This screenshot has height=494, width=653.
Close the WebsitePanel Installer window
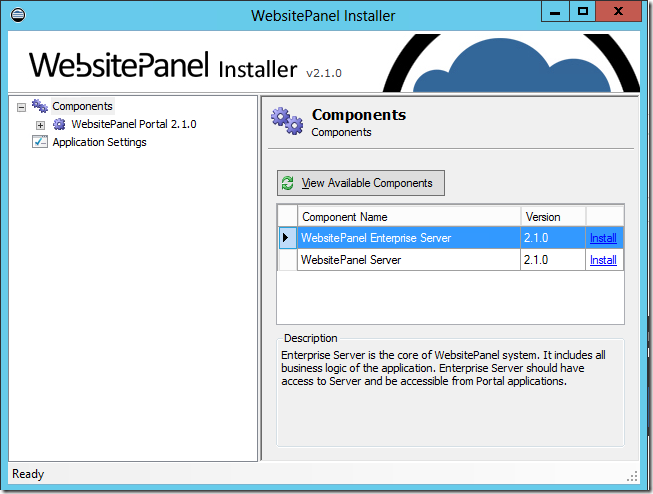coord(618,12)
